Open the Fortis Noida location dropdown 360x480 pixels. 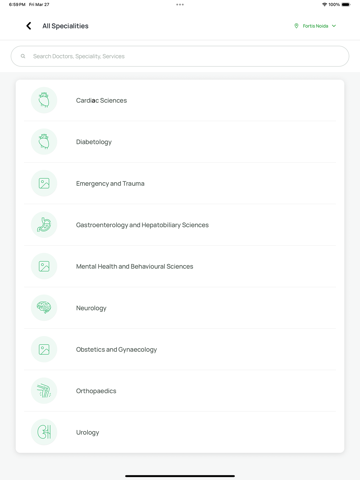point(315,26)
